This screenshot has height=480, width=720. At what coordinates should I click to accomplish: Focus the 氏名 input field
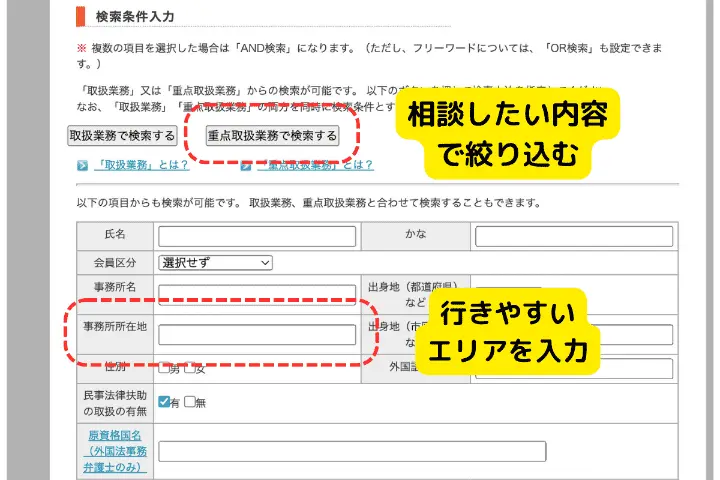click(x=257, y=237)
